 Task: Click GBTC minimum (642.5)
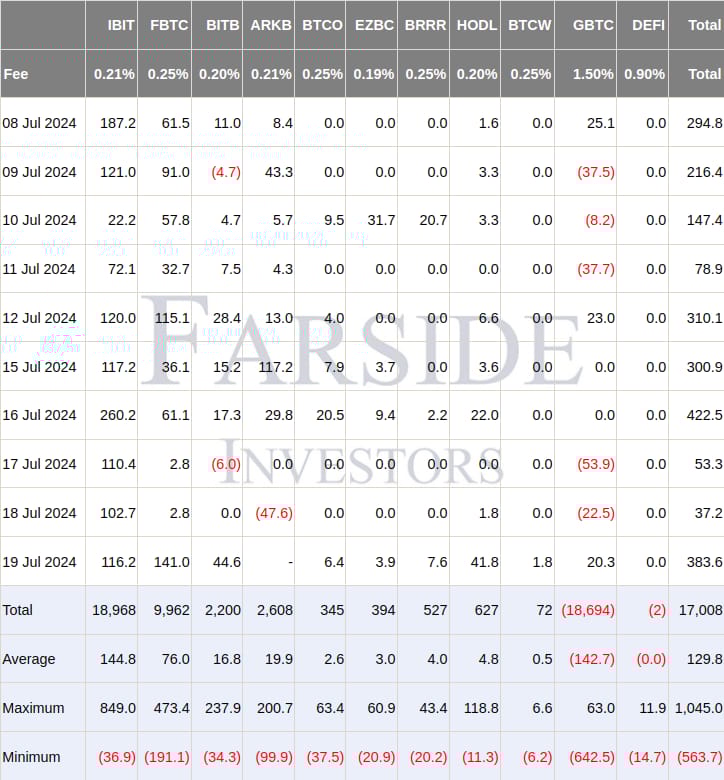click(592, 757)
